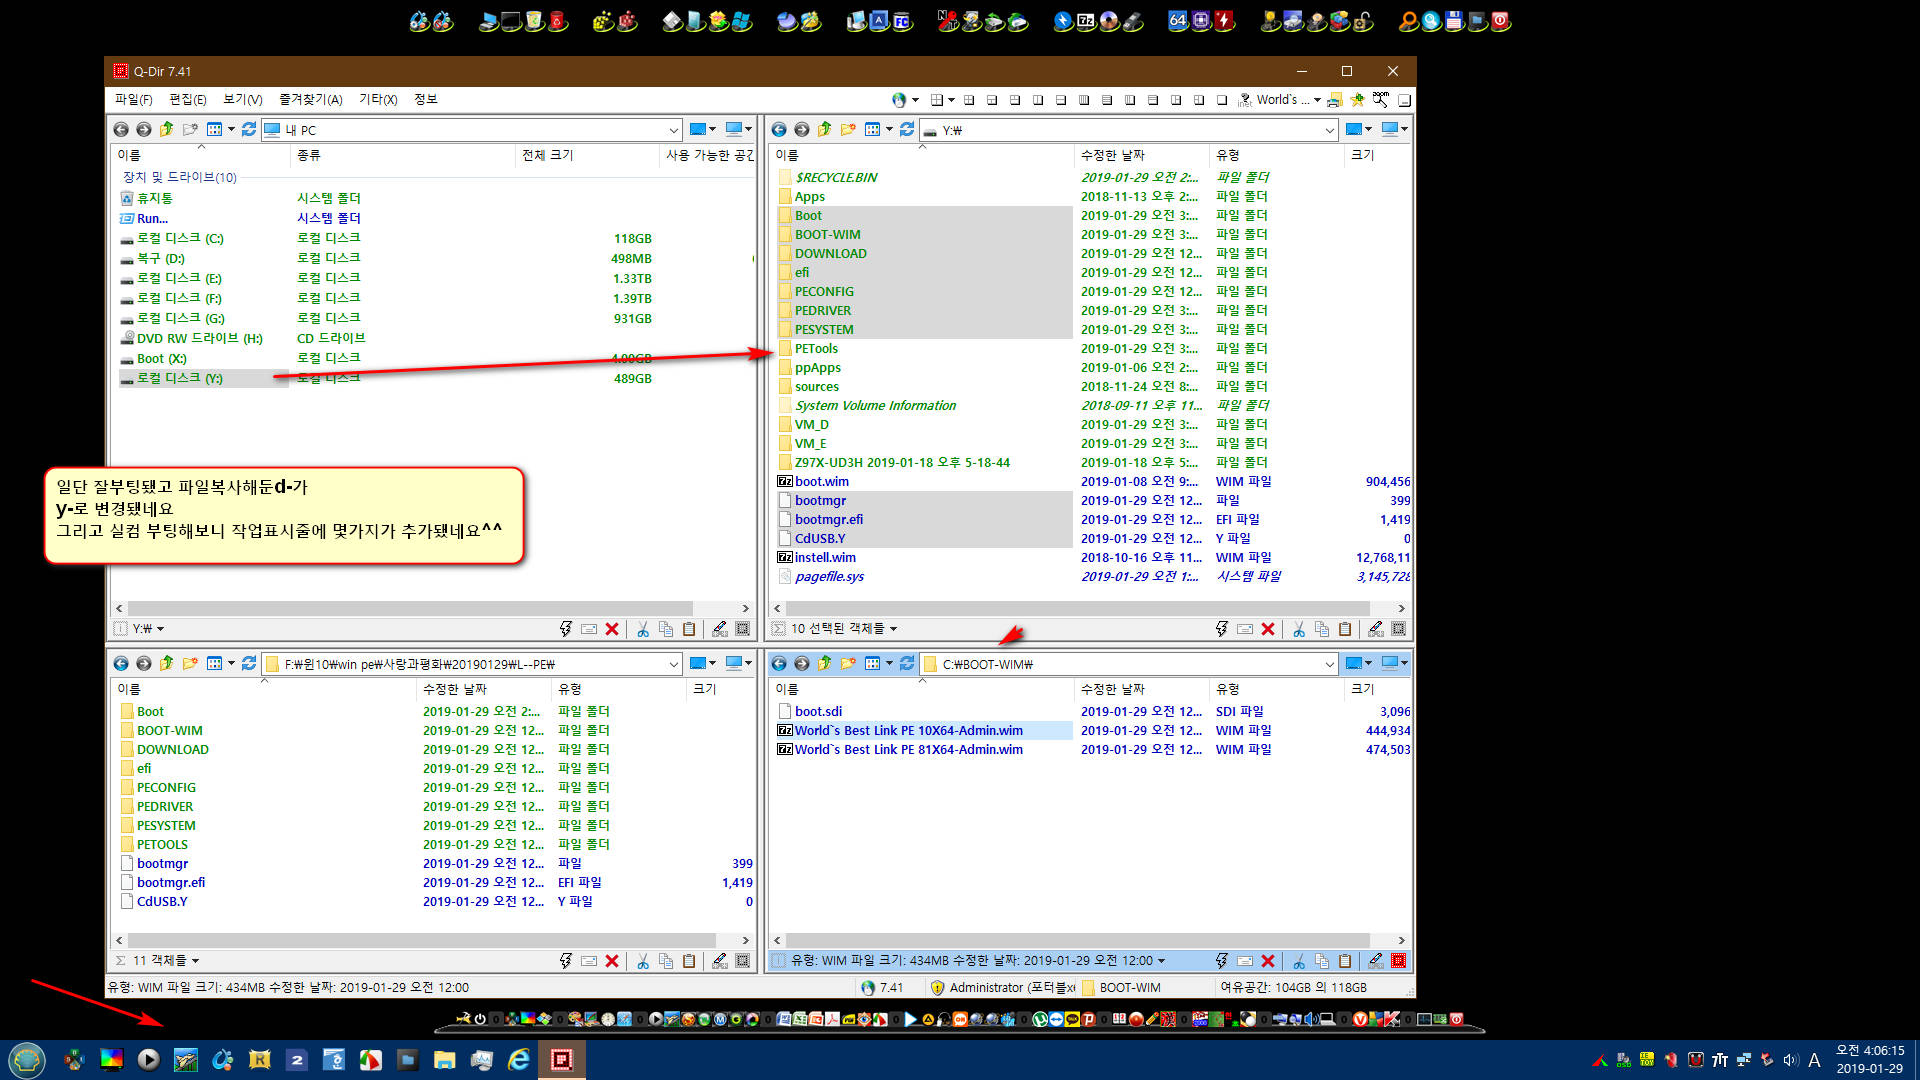Open 보기(V) menu
This screenshot has height=1080, width=1920.
tap(242, 99)
